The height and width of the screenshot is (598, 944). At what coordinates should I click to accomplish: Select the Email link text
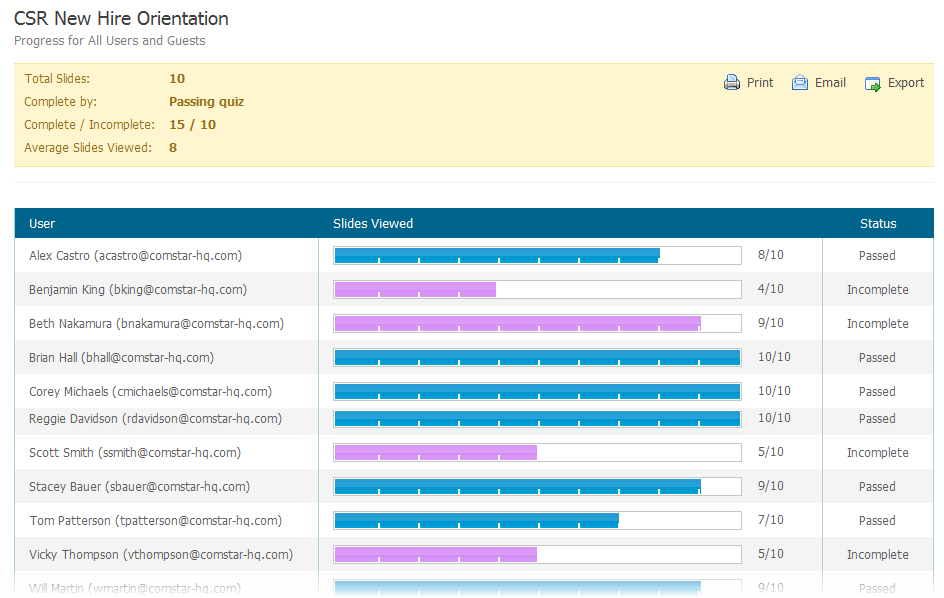(x=830, y=83)
